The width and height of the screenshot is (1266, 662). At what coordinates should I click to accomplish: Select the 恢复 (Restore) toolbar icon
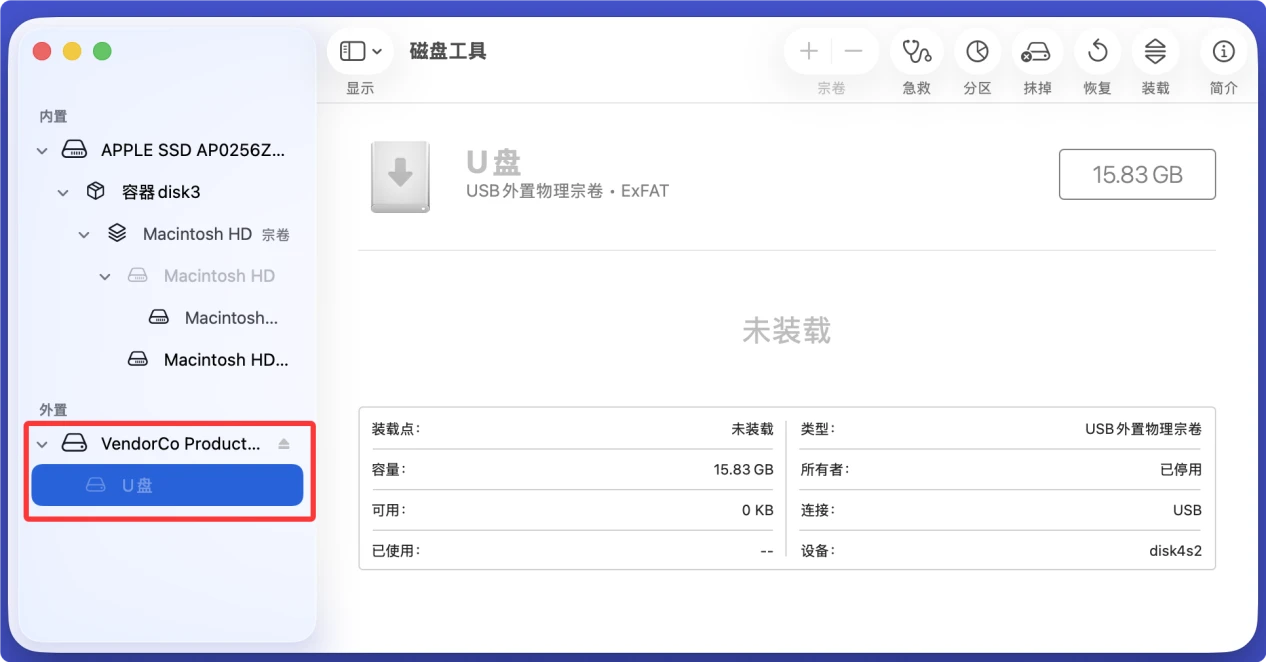tap(1096, 51)
